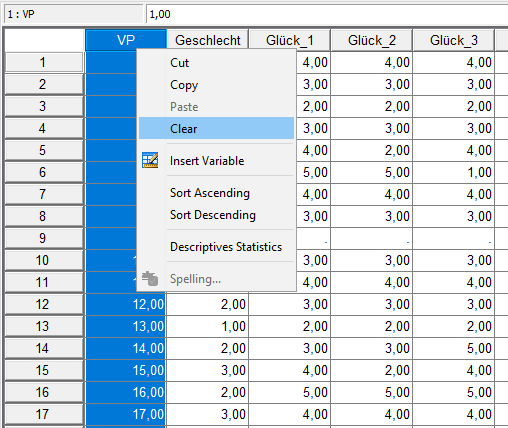The width and height of the screenshot is (508, 428).
Task: Select row header 12
Action: click(44, 304)
